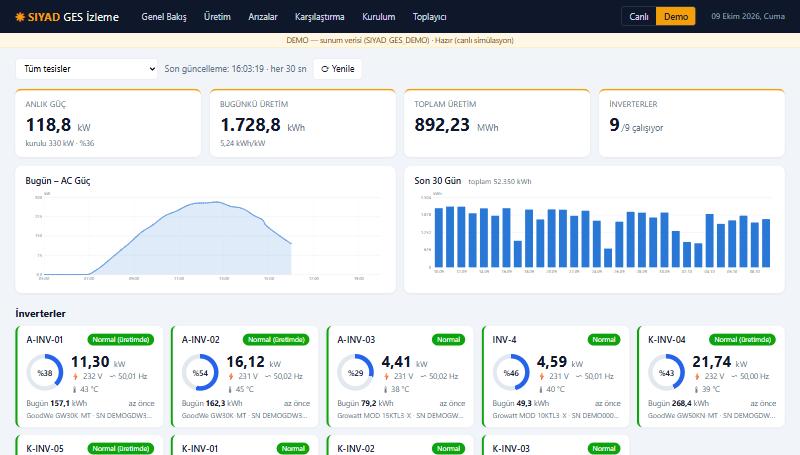The width and height of the screenshot is (800, 455).
Task: Open the Üretim page
Action: pos(217,17)
